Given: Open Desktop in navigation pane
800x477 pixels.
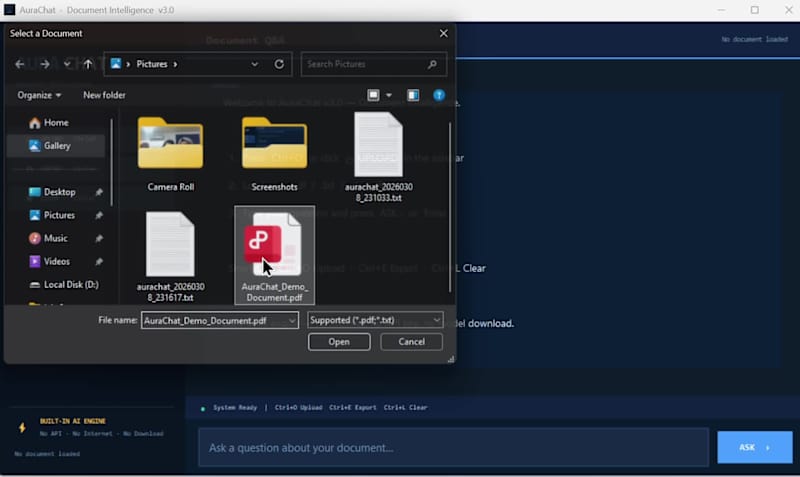Looking at the screenshot, I should [x=60, y=192].
